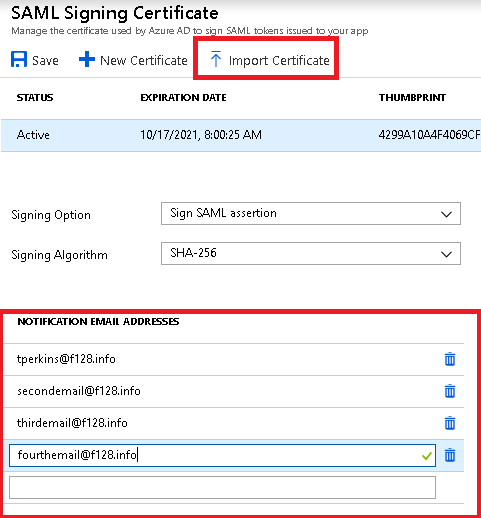The width and height of the screenshot is (481, 518).
Task: Click the green validation checkmark in email field
Action: [427, 456]
